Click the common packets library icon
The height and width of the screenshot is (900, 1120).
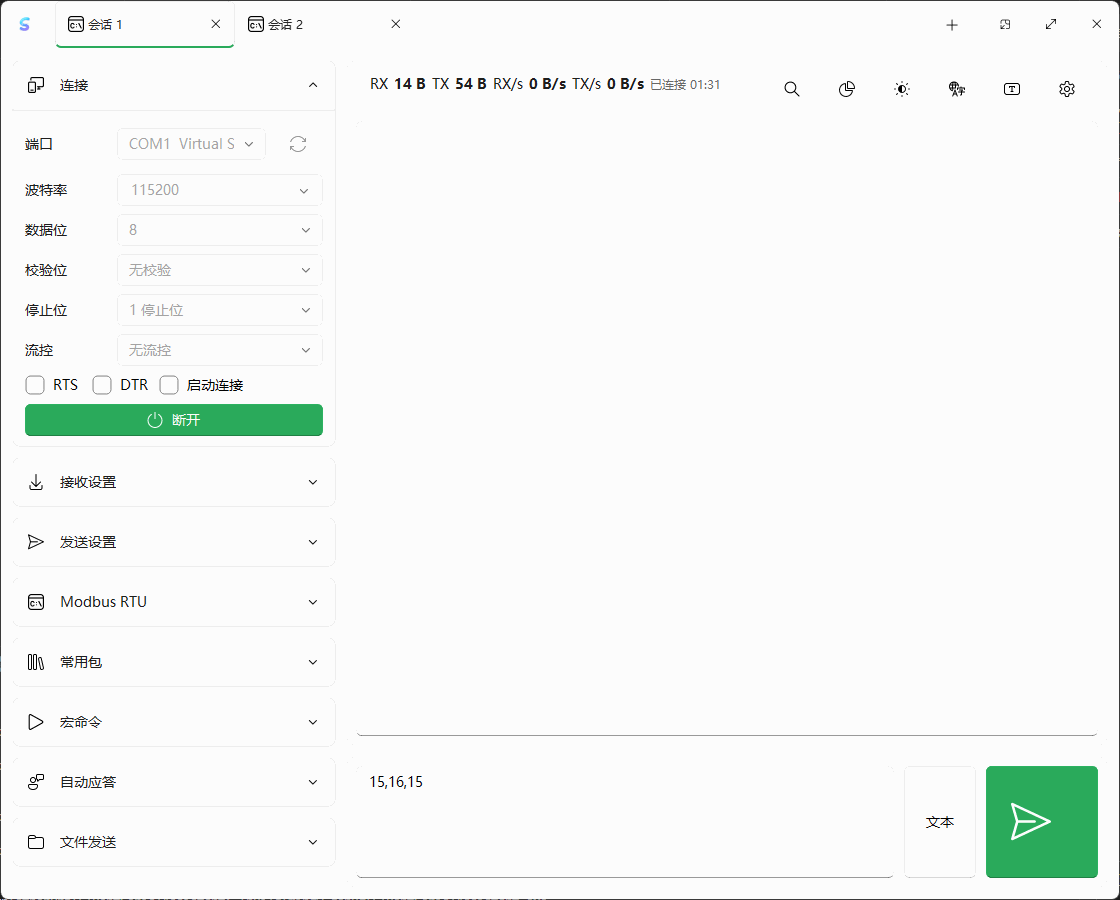36,662
